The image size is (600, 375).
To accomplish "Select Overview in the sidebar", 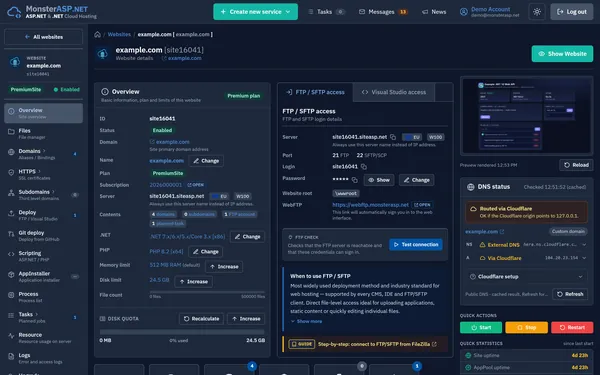I will pyautogui.click(x=43, y=113).
